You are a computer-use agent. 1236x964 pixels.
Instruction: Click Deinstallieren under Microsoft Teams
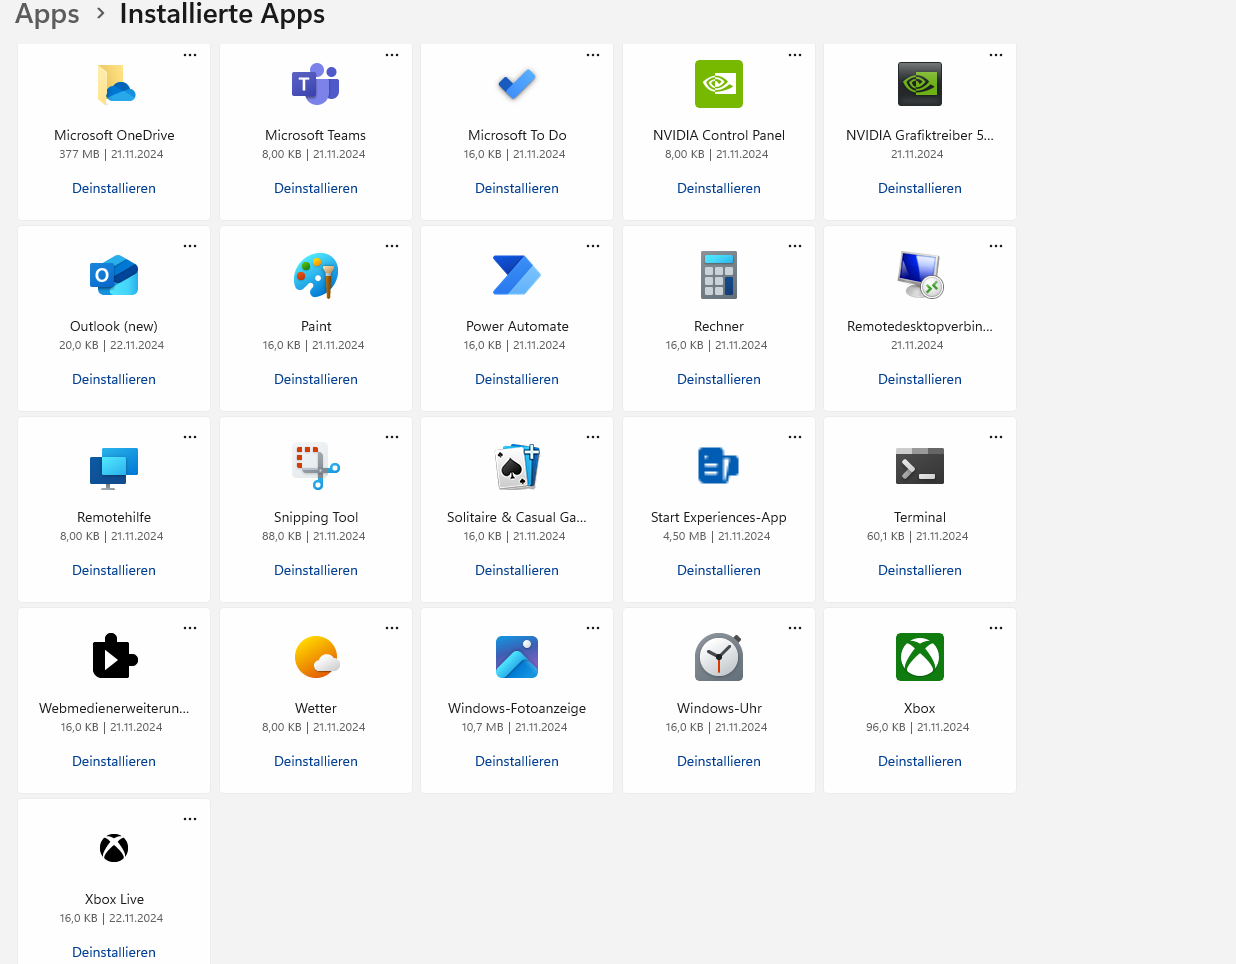click(316, 188)
